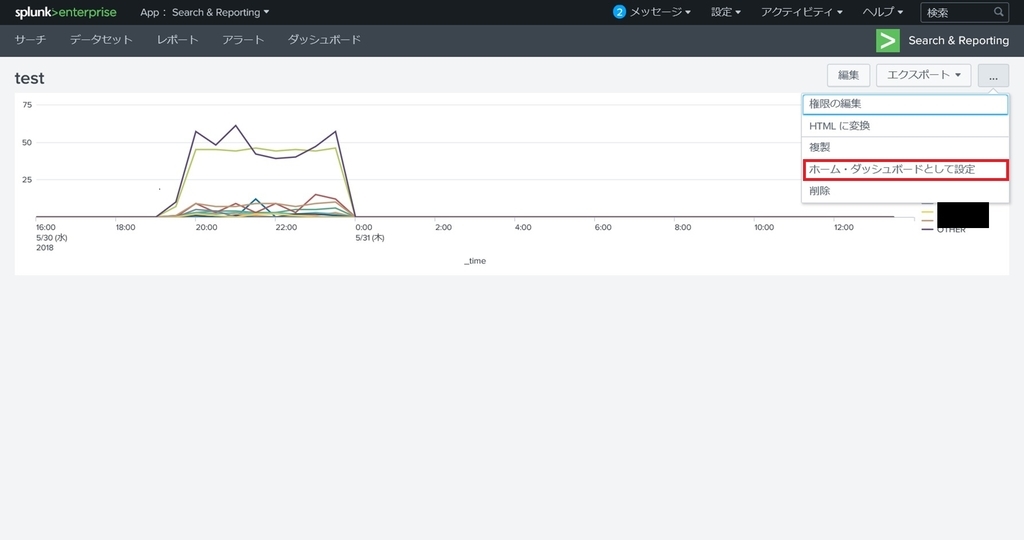Click the blue messages count badge
1024x540 pixels.
pyautogui.click(x=619, y=12)
